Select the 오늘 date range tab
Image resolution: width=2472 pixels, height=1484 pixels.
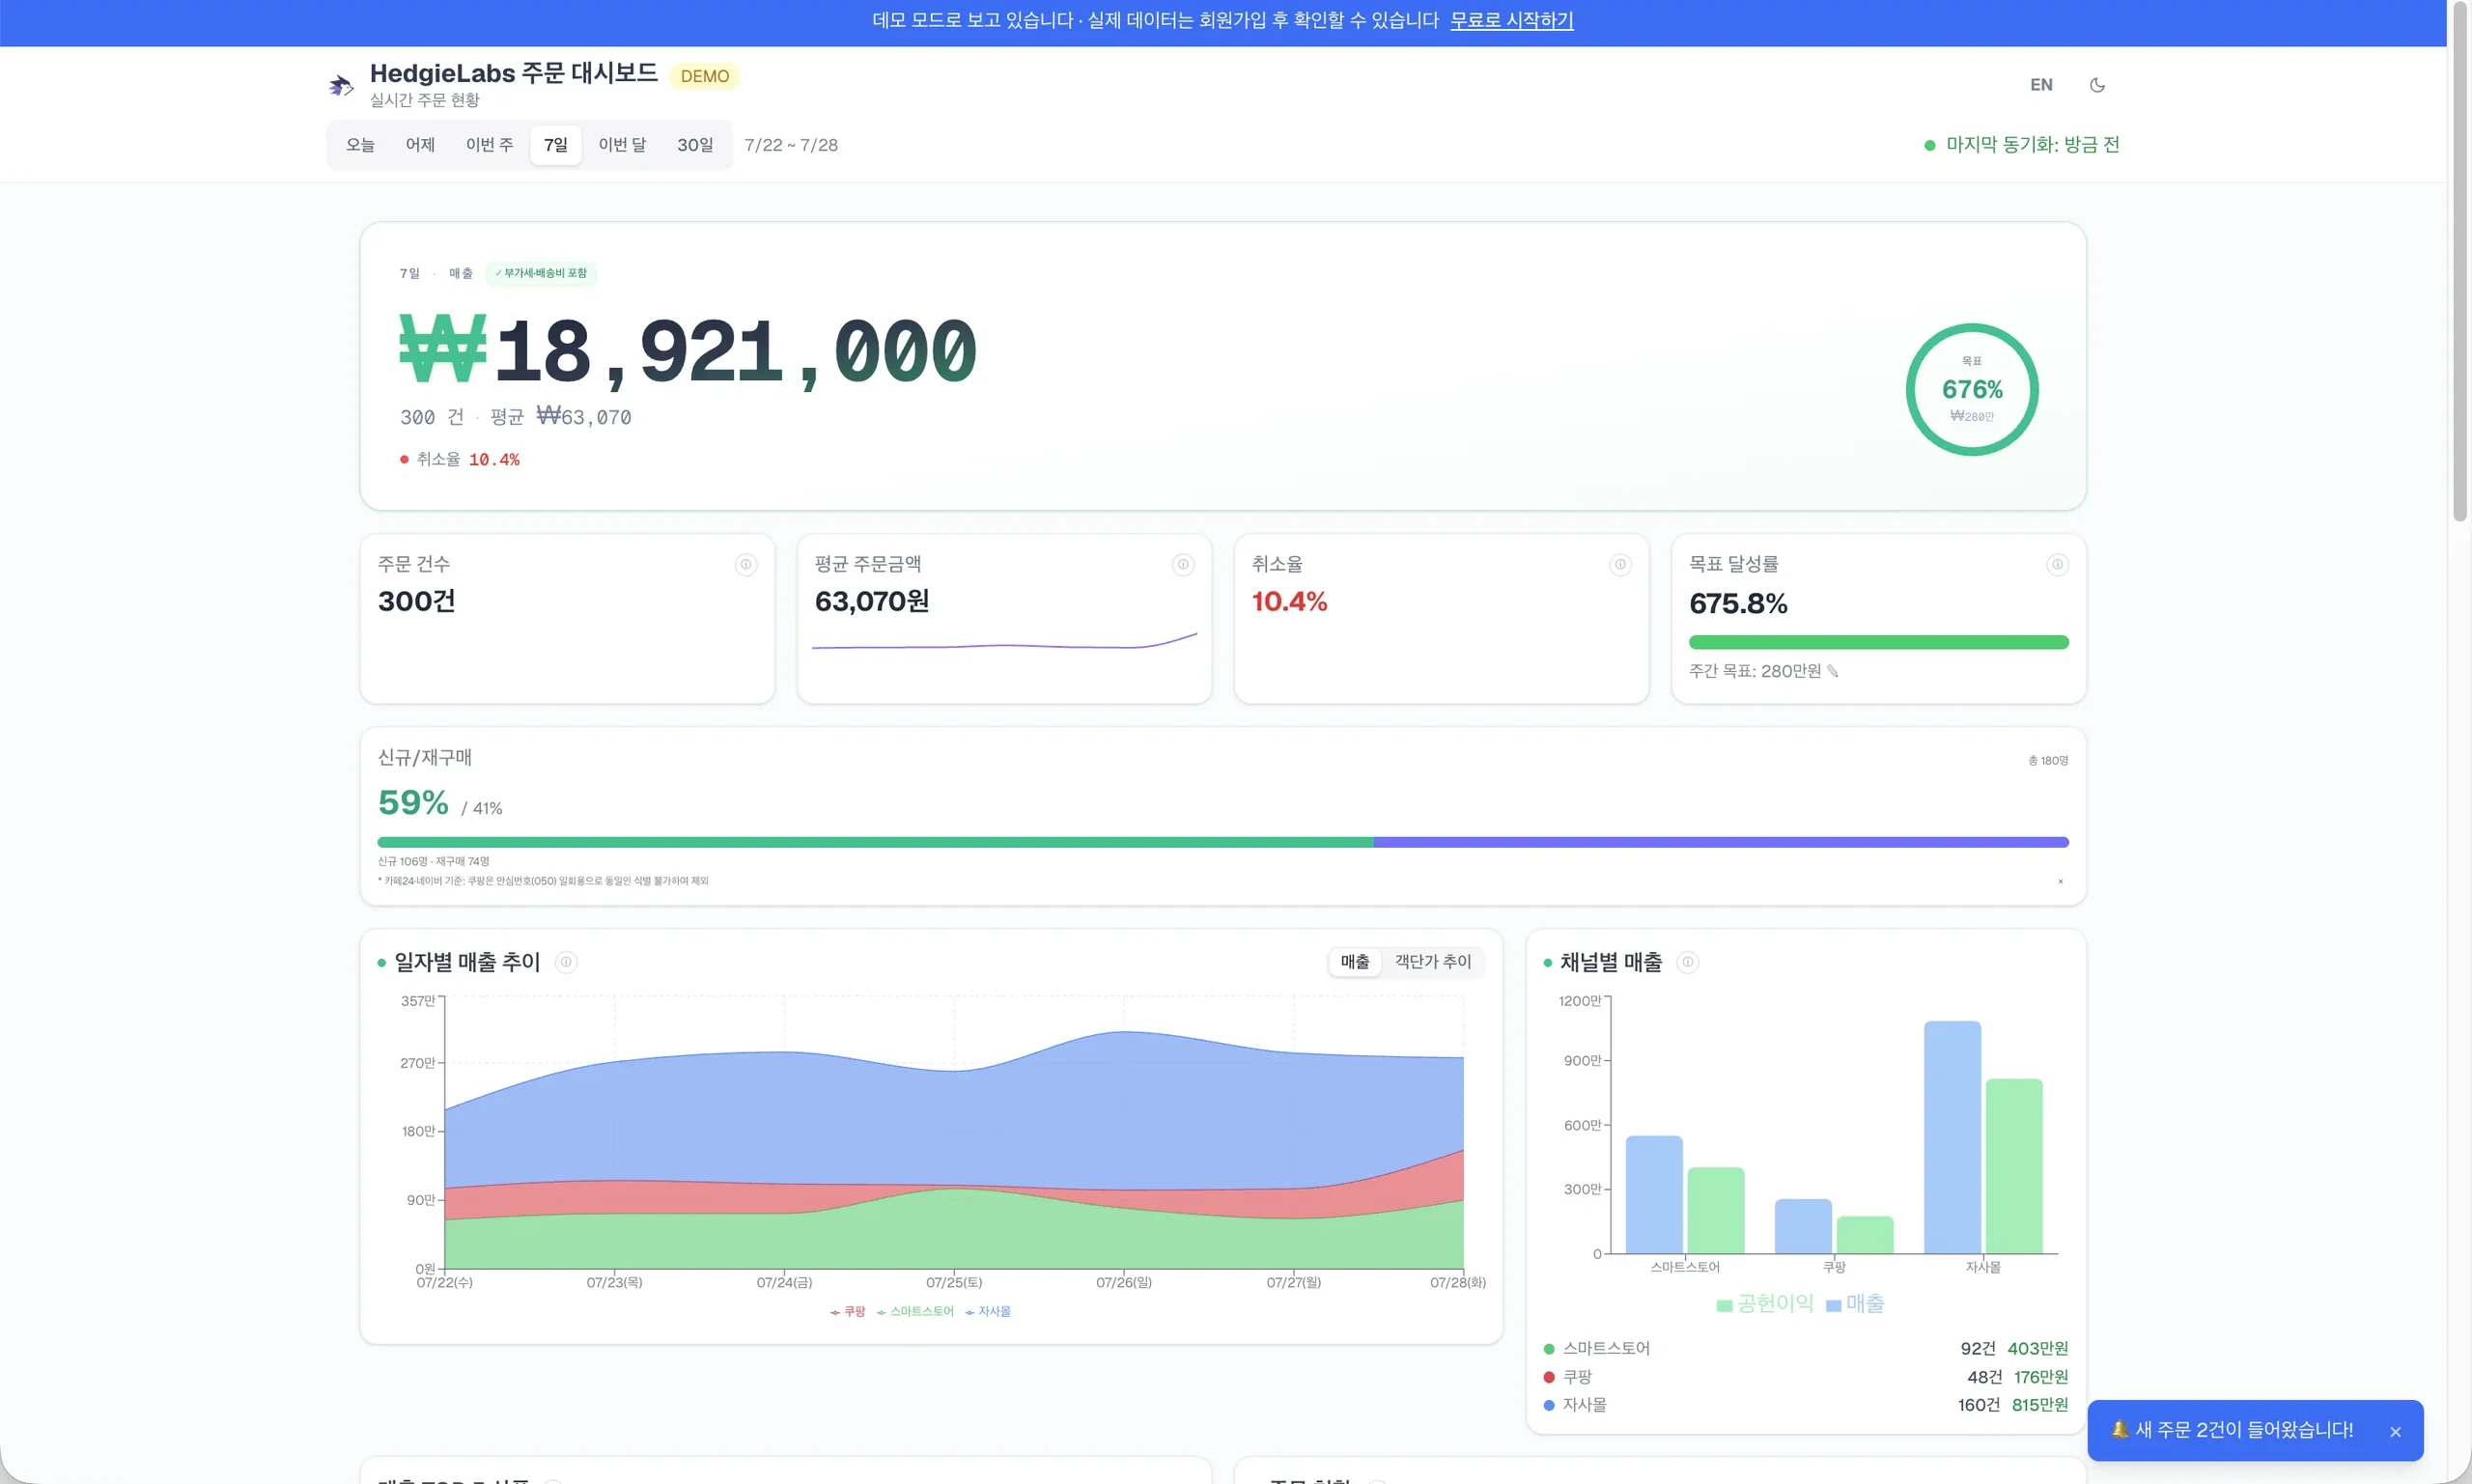(360, 145)
